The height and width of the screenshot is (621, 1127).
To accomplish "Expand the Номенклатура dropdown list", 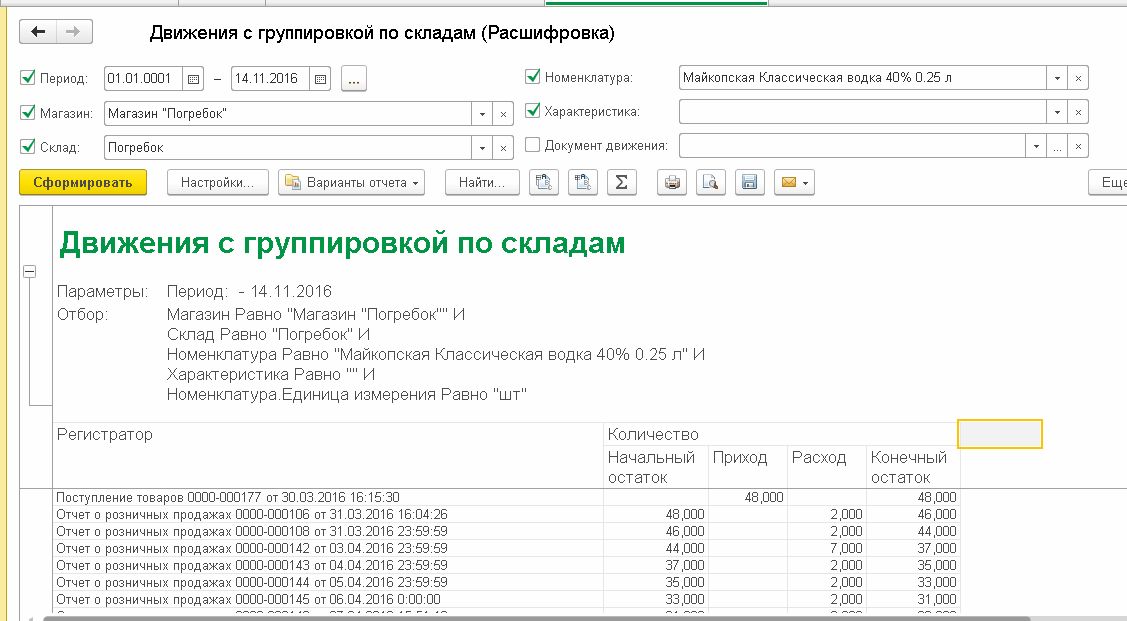I will click(1057, 78).
